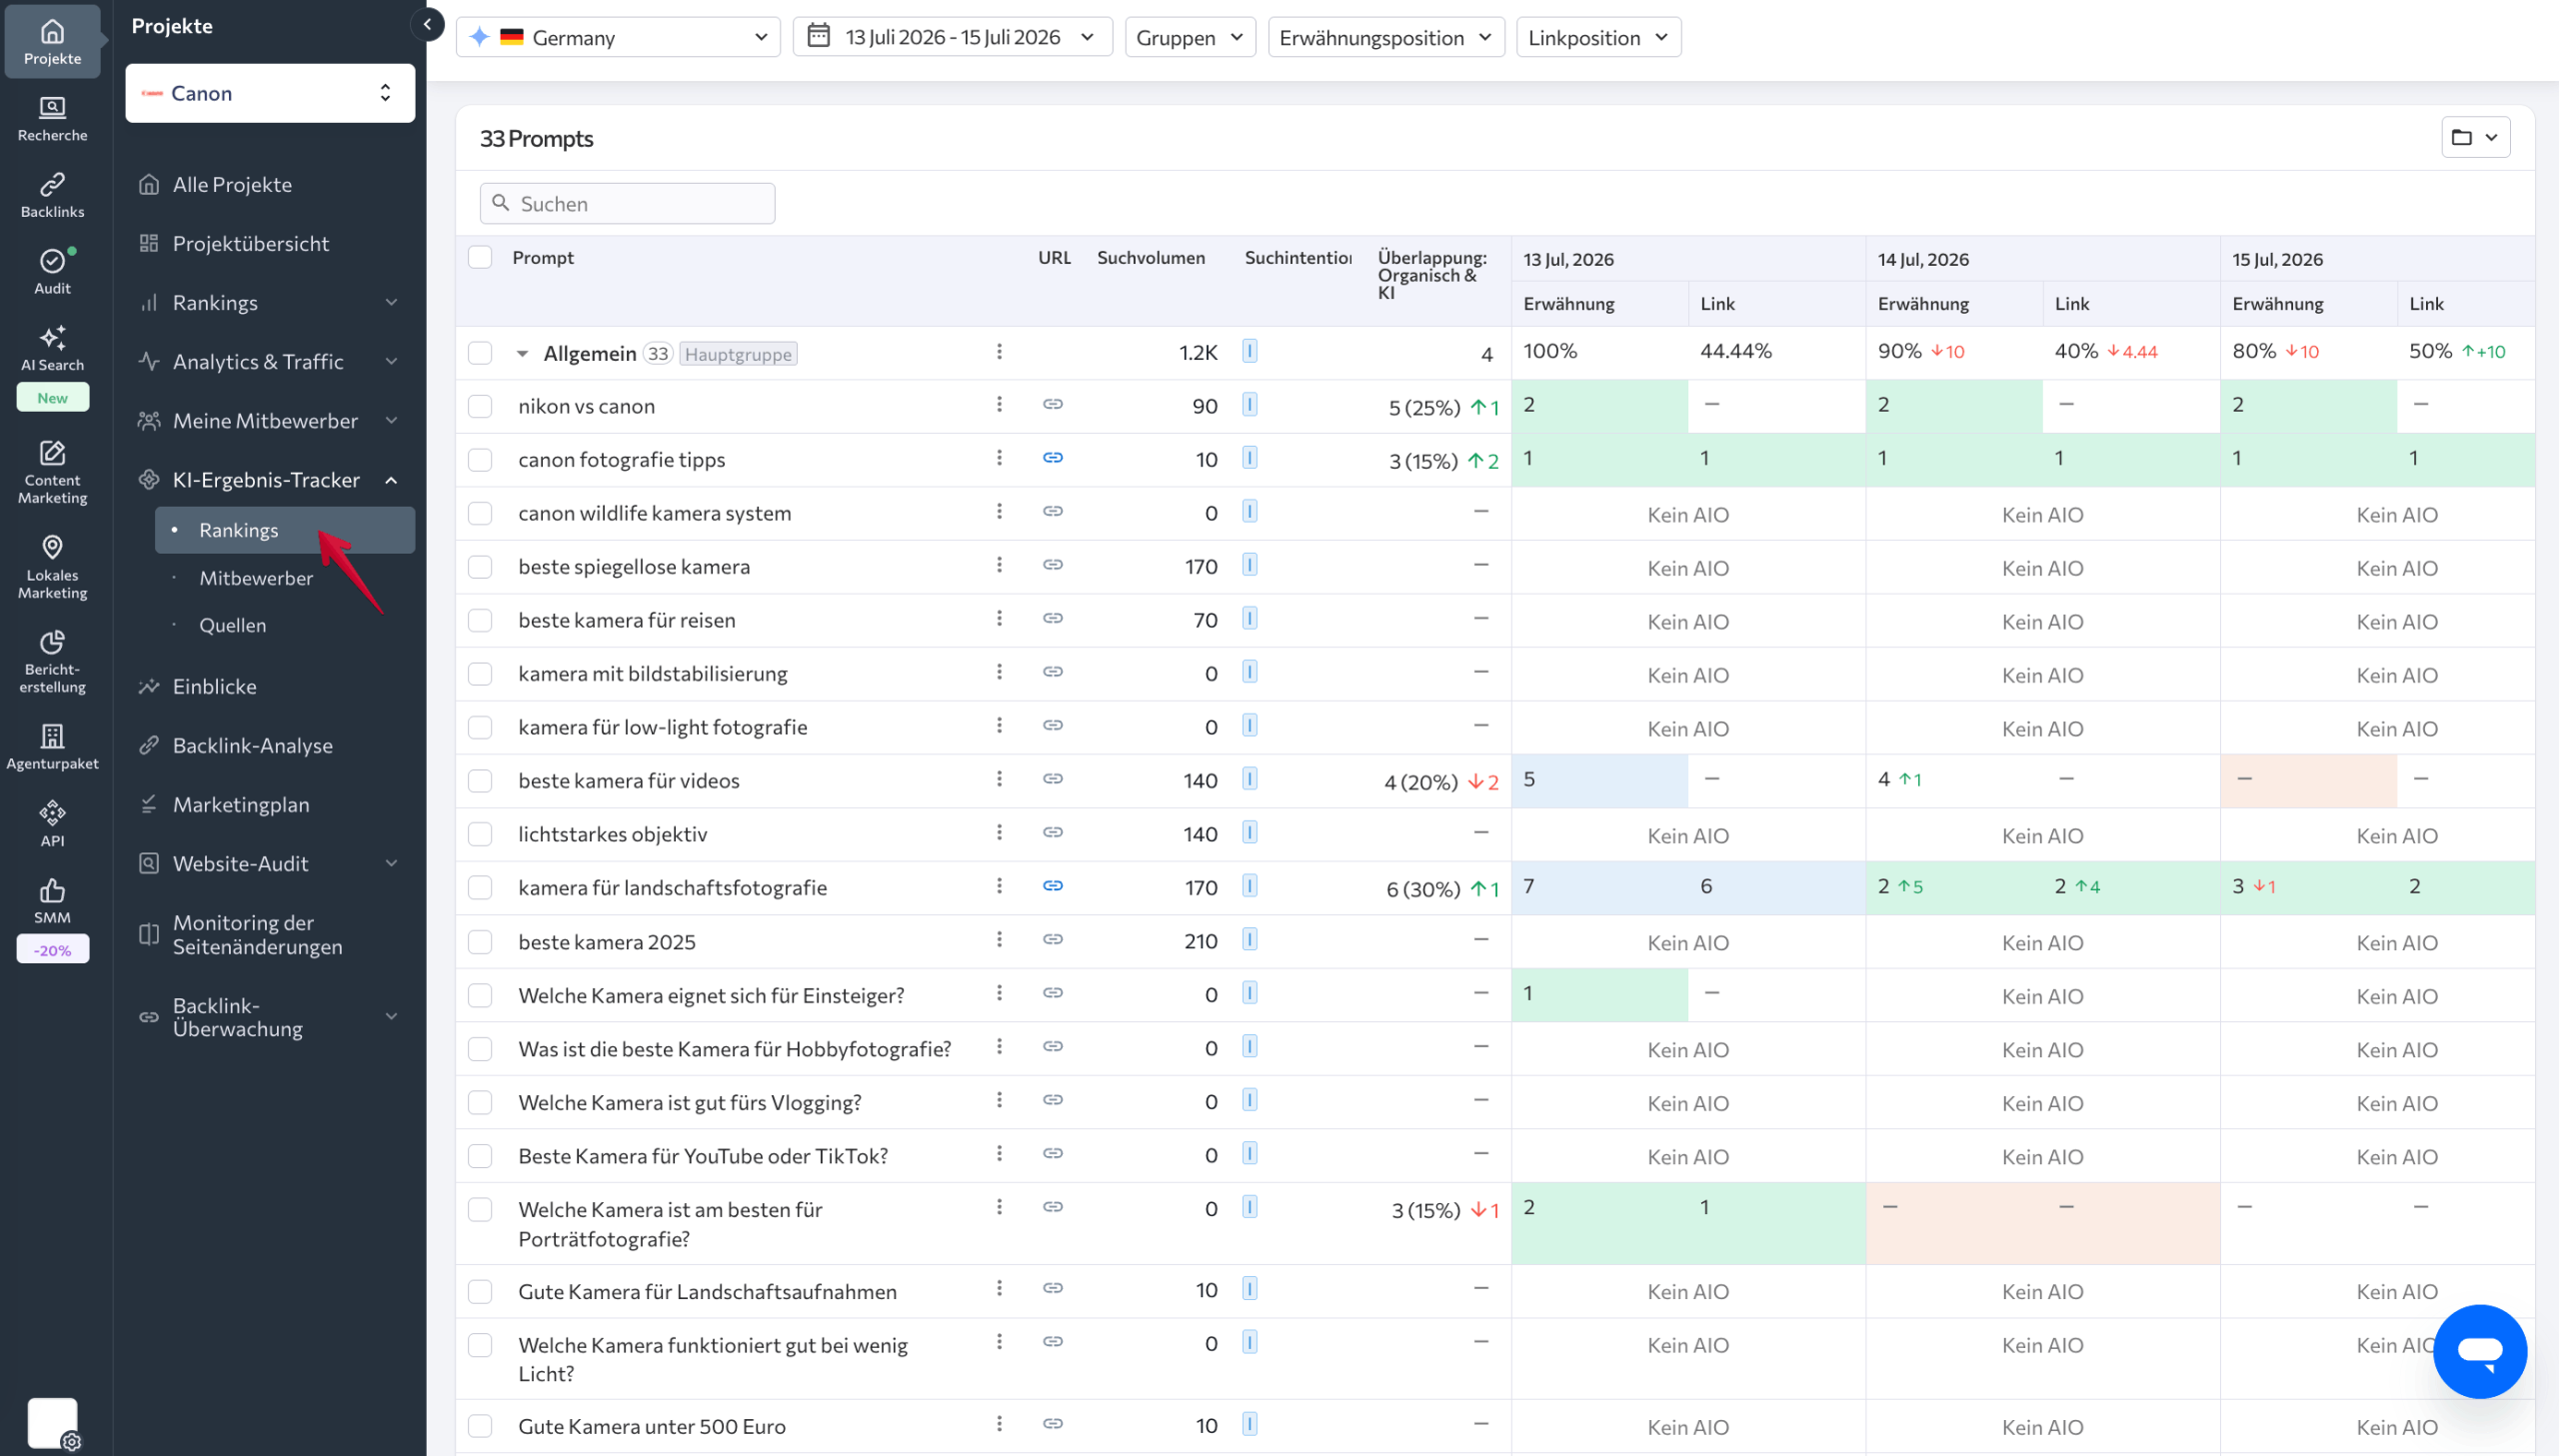
Task: Tick checkbox for beste kamera für reisen
Action: (x=480, y=620)
